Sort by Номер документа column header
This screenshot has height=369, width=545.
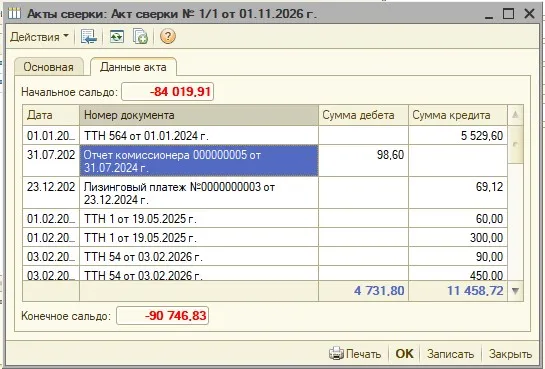pyautogui.click(x=199, y=115)
